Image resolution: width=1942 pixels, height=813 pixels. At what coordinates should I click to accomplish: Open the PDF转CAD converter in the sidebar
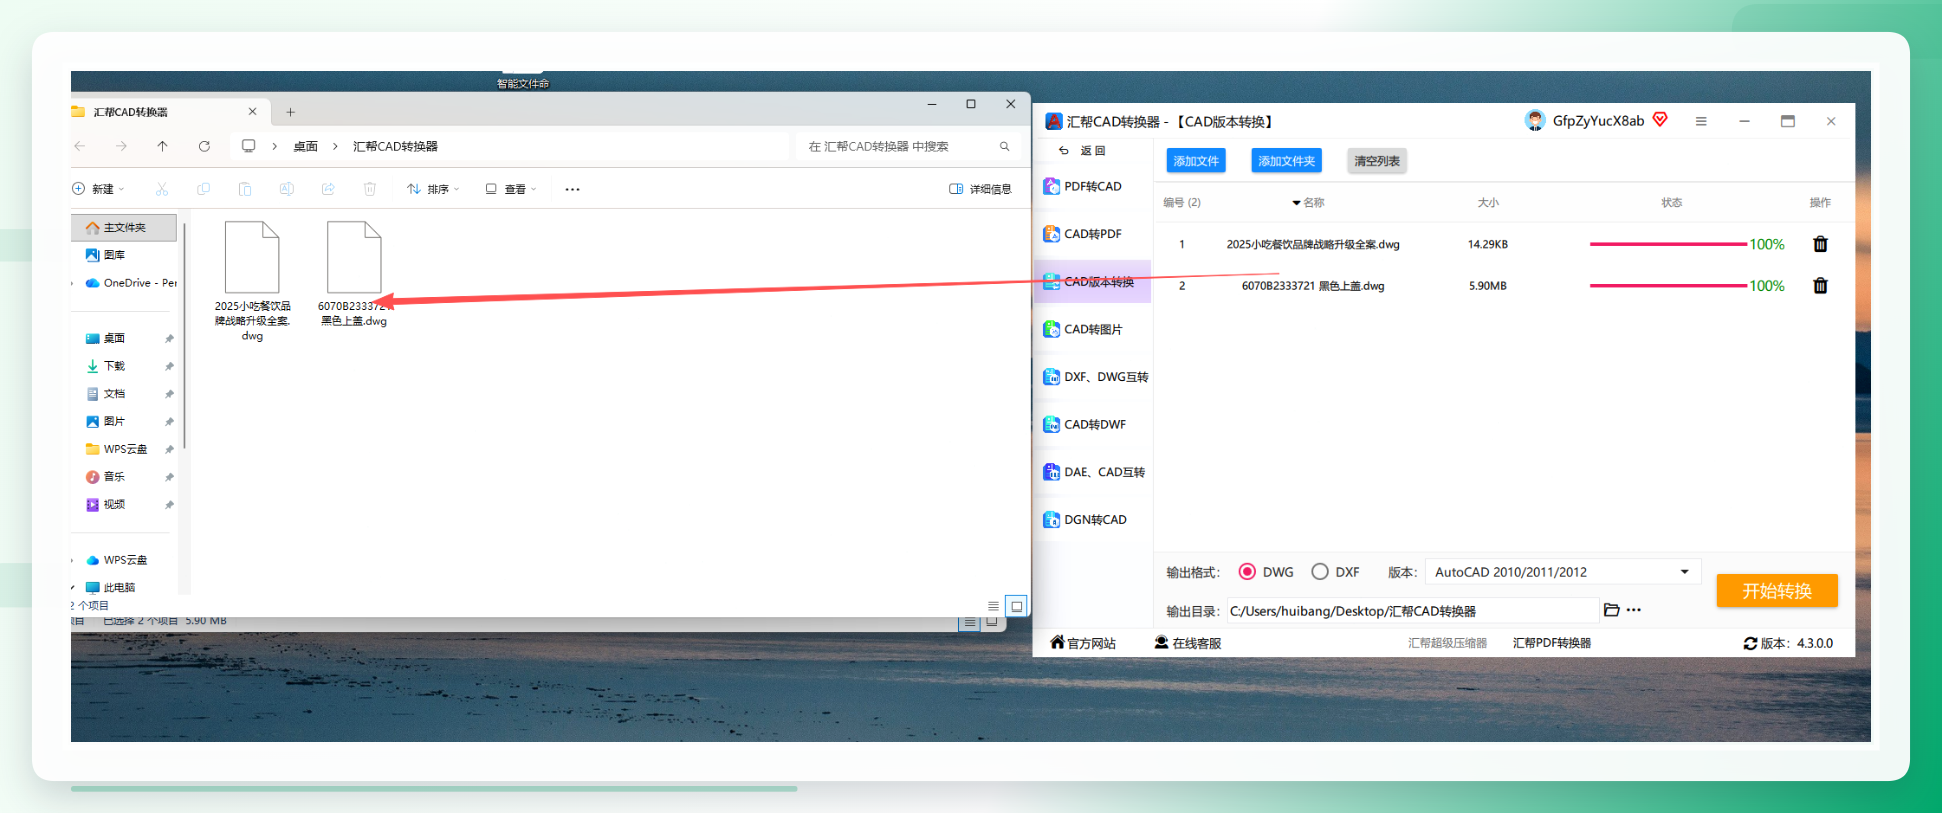(1092, 187)
